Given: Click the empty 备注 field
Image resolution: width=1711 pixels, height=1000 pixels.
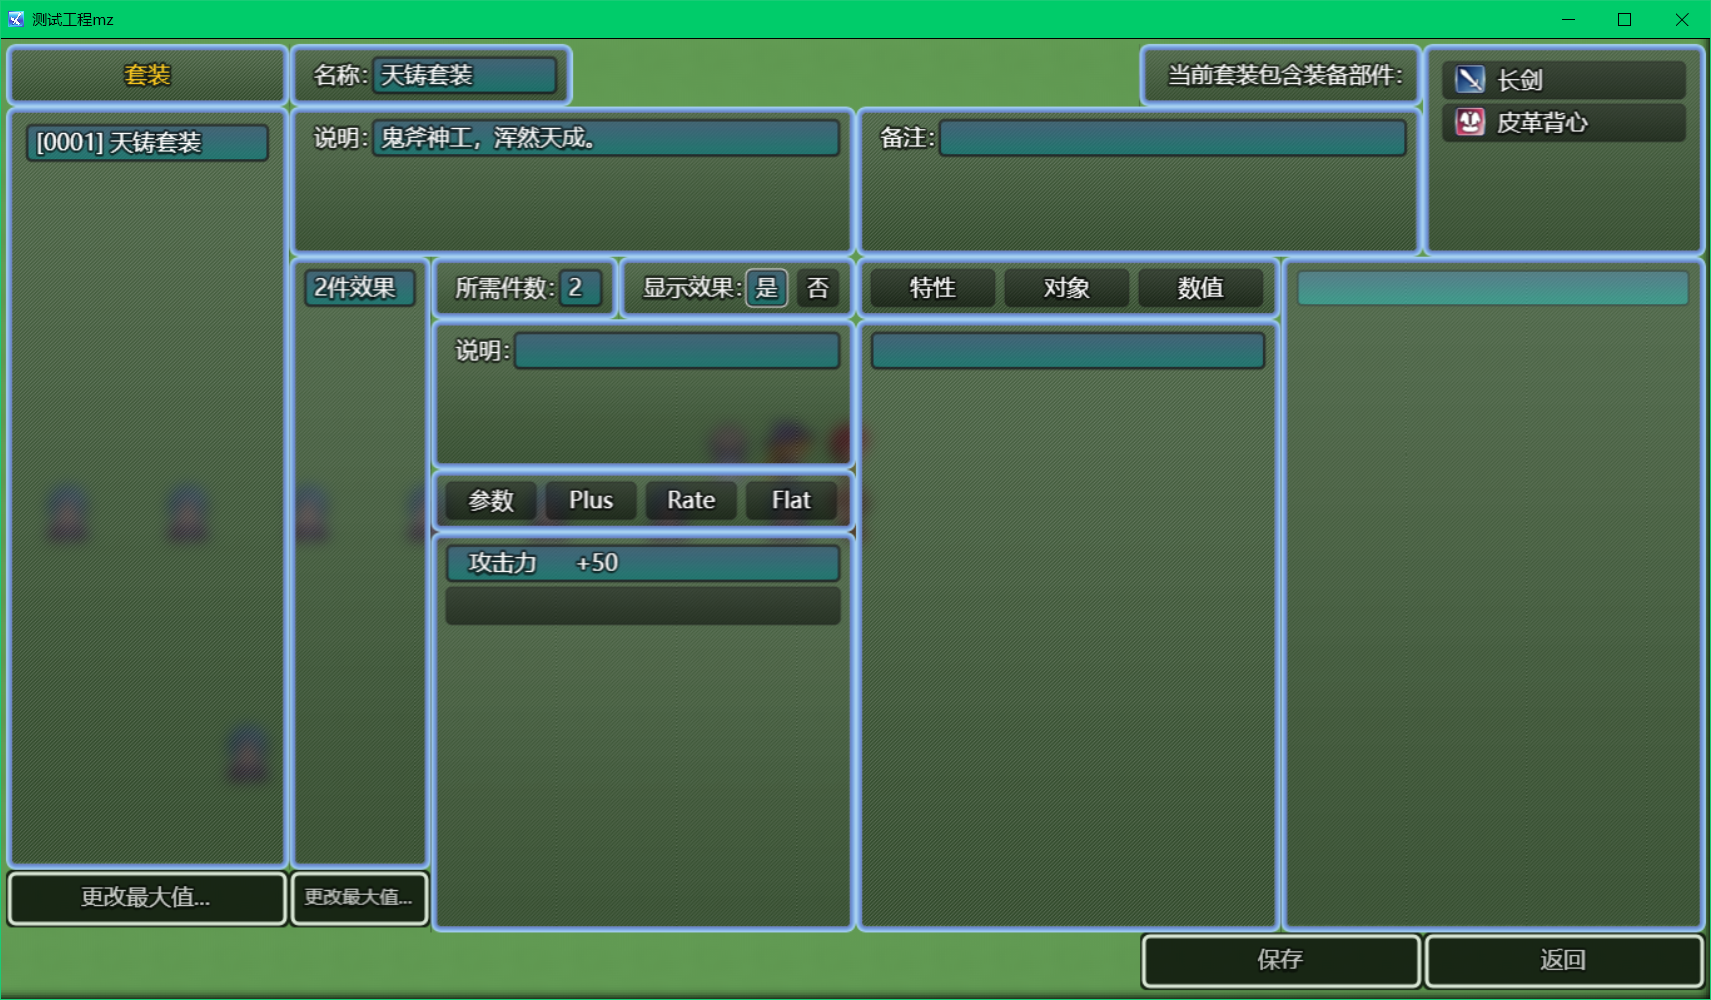Looking at the screenshot, I should (x=1173, y=138).
